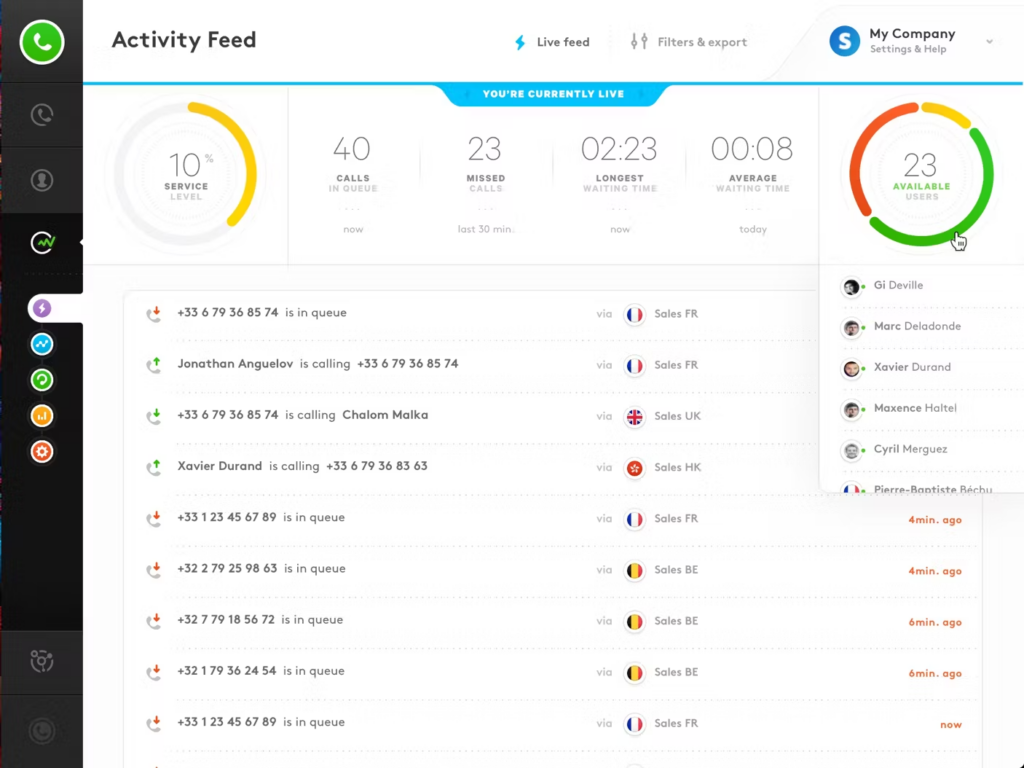The width and height of the screenshot is (1024, 768).
Task: Select the orange bar chart sidebar icon
Action: [42, 416]
